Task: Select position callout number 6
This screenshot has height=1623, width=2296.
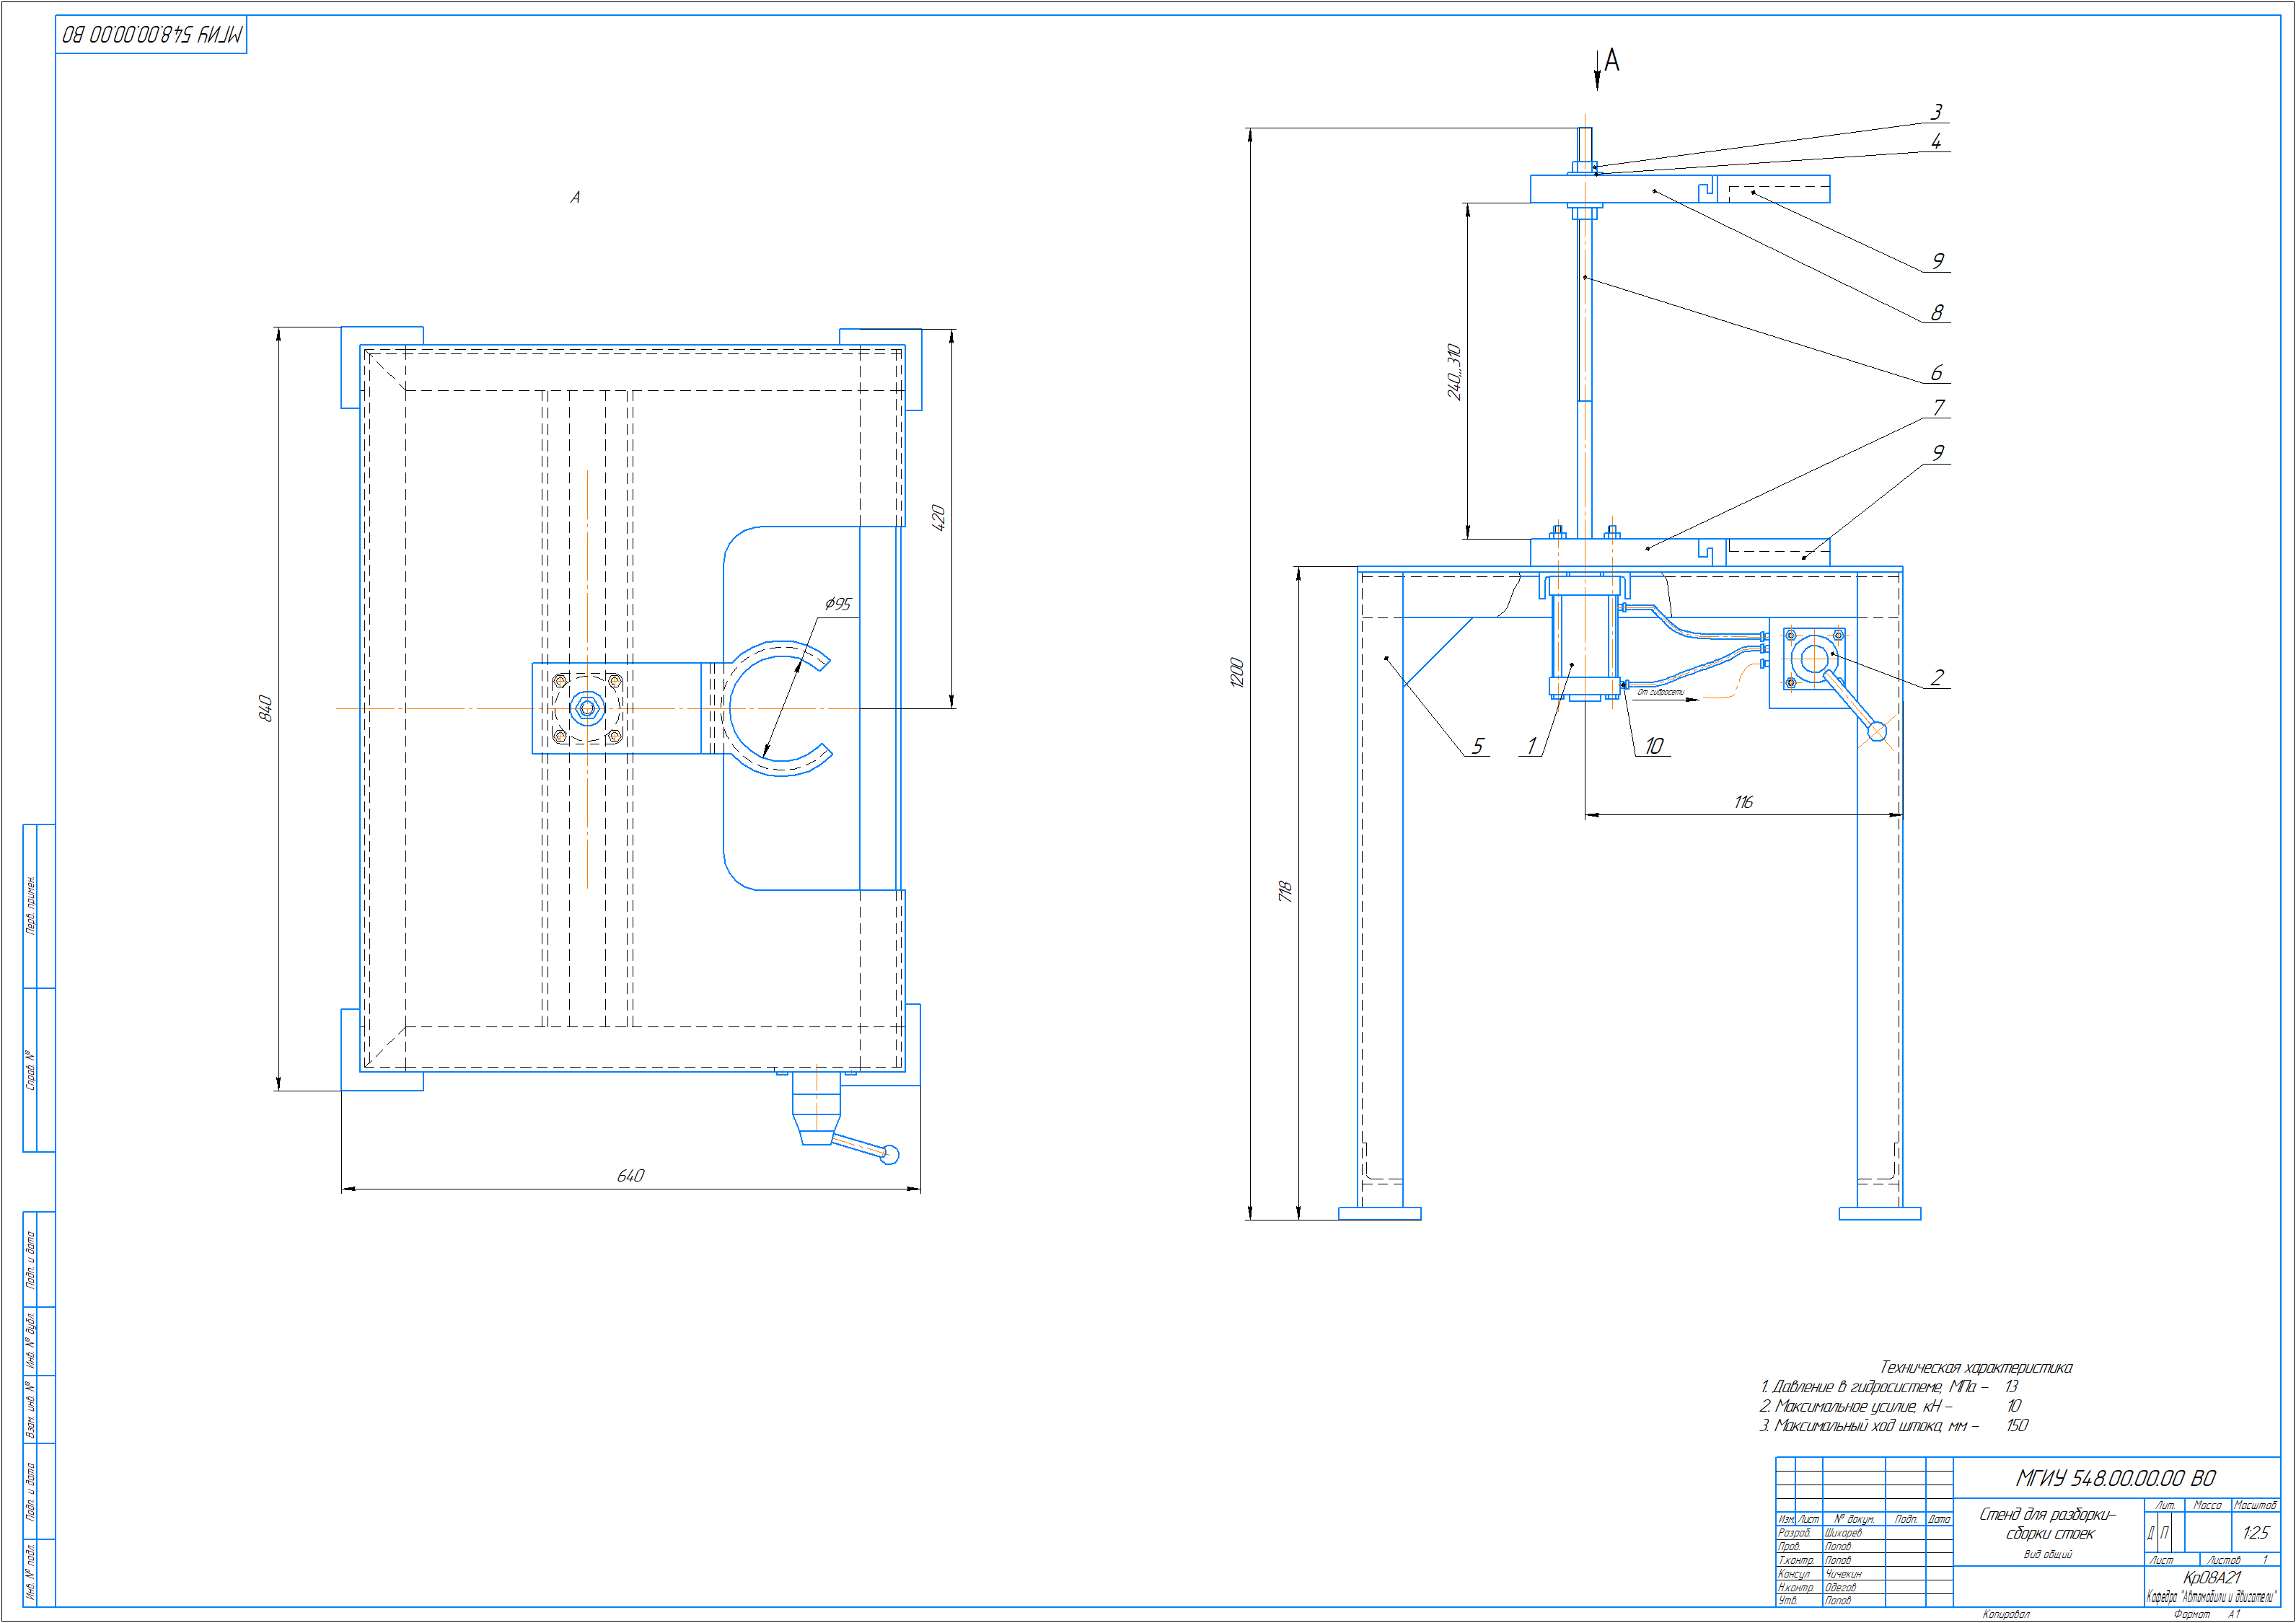Action: coord(1936,372)
